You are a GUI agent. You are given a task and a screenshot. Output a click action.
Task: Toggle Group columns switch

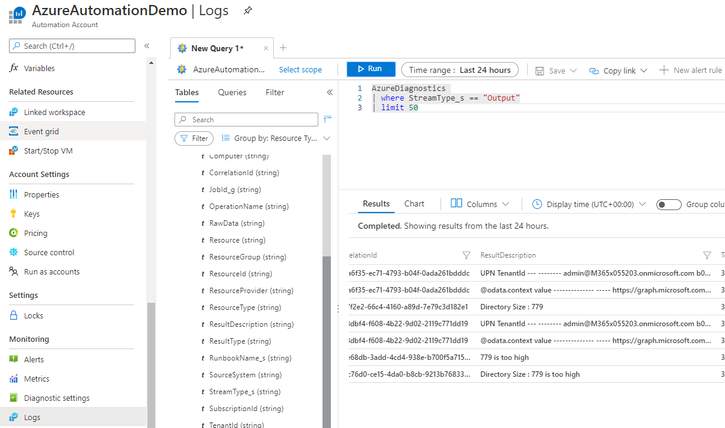pos(669,204)
